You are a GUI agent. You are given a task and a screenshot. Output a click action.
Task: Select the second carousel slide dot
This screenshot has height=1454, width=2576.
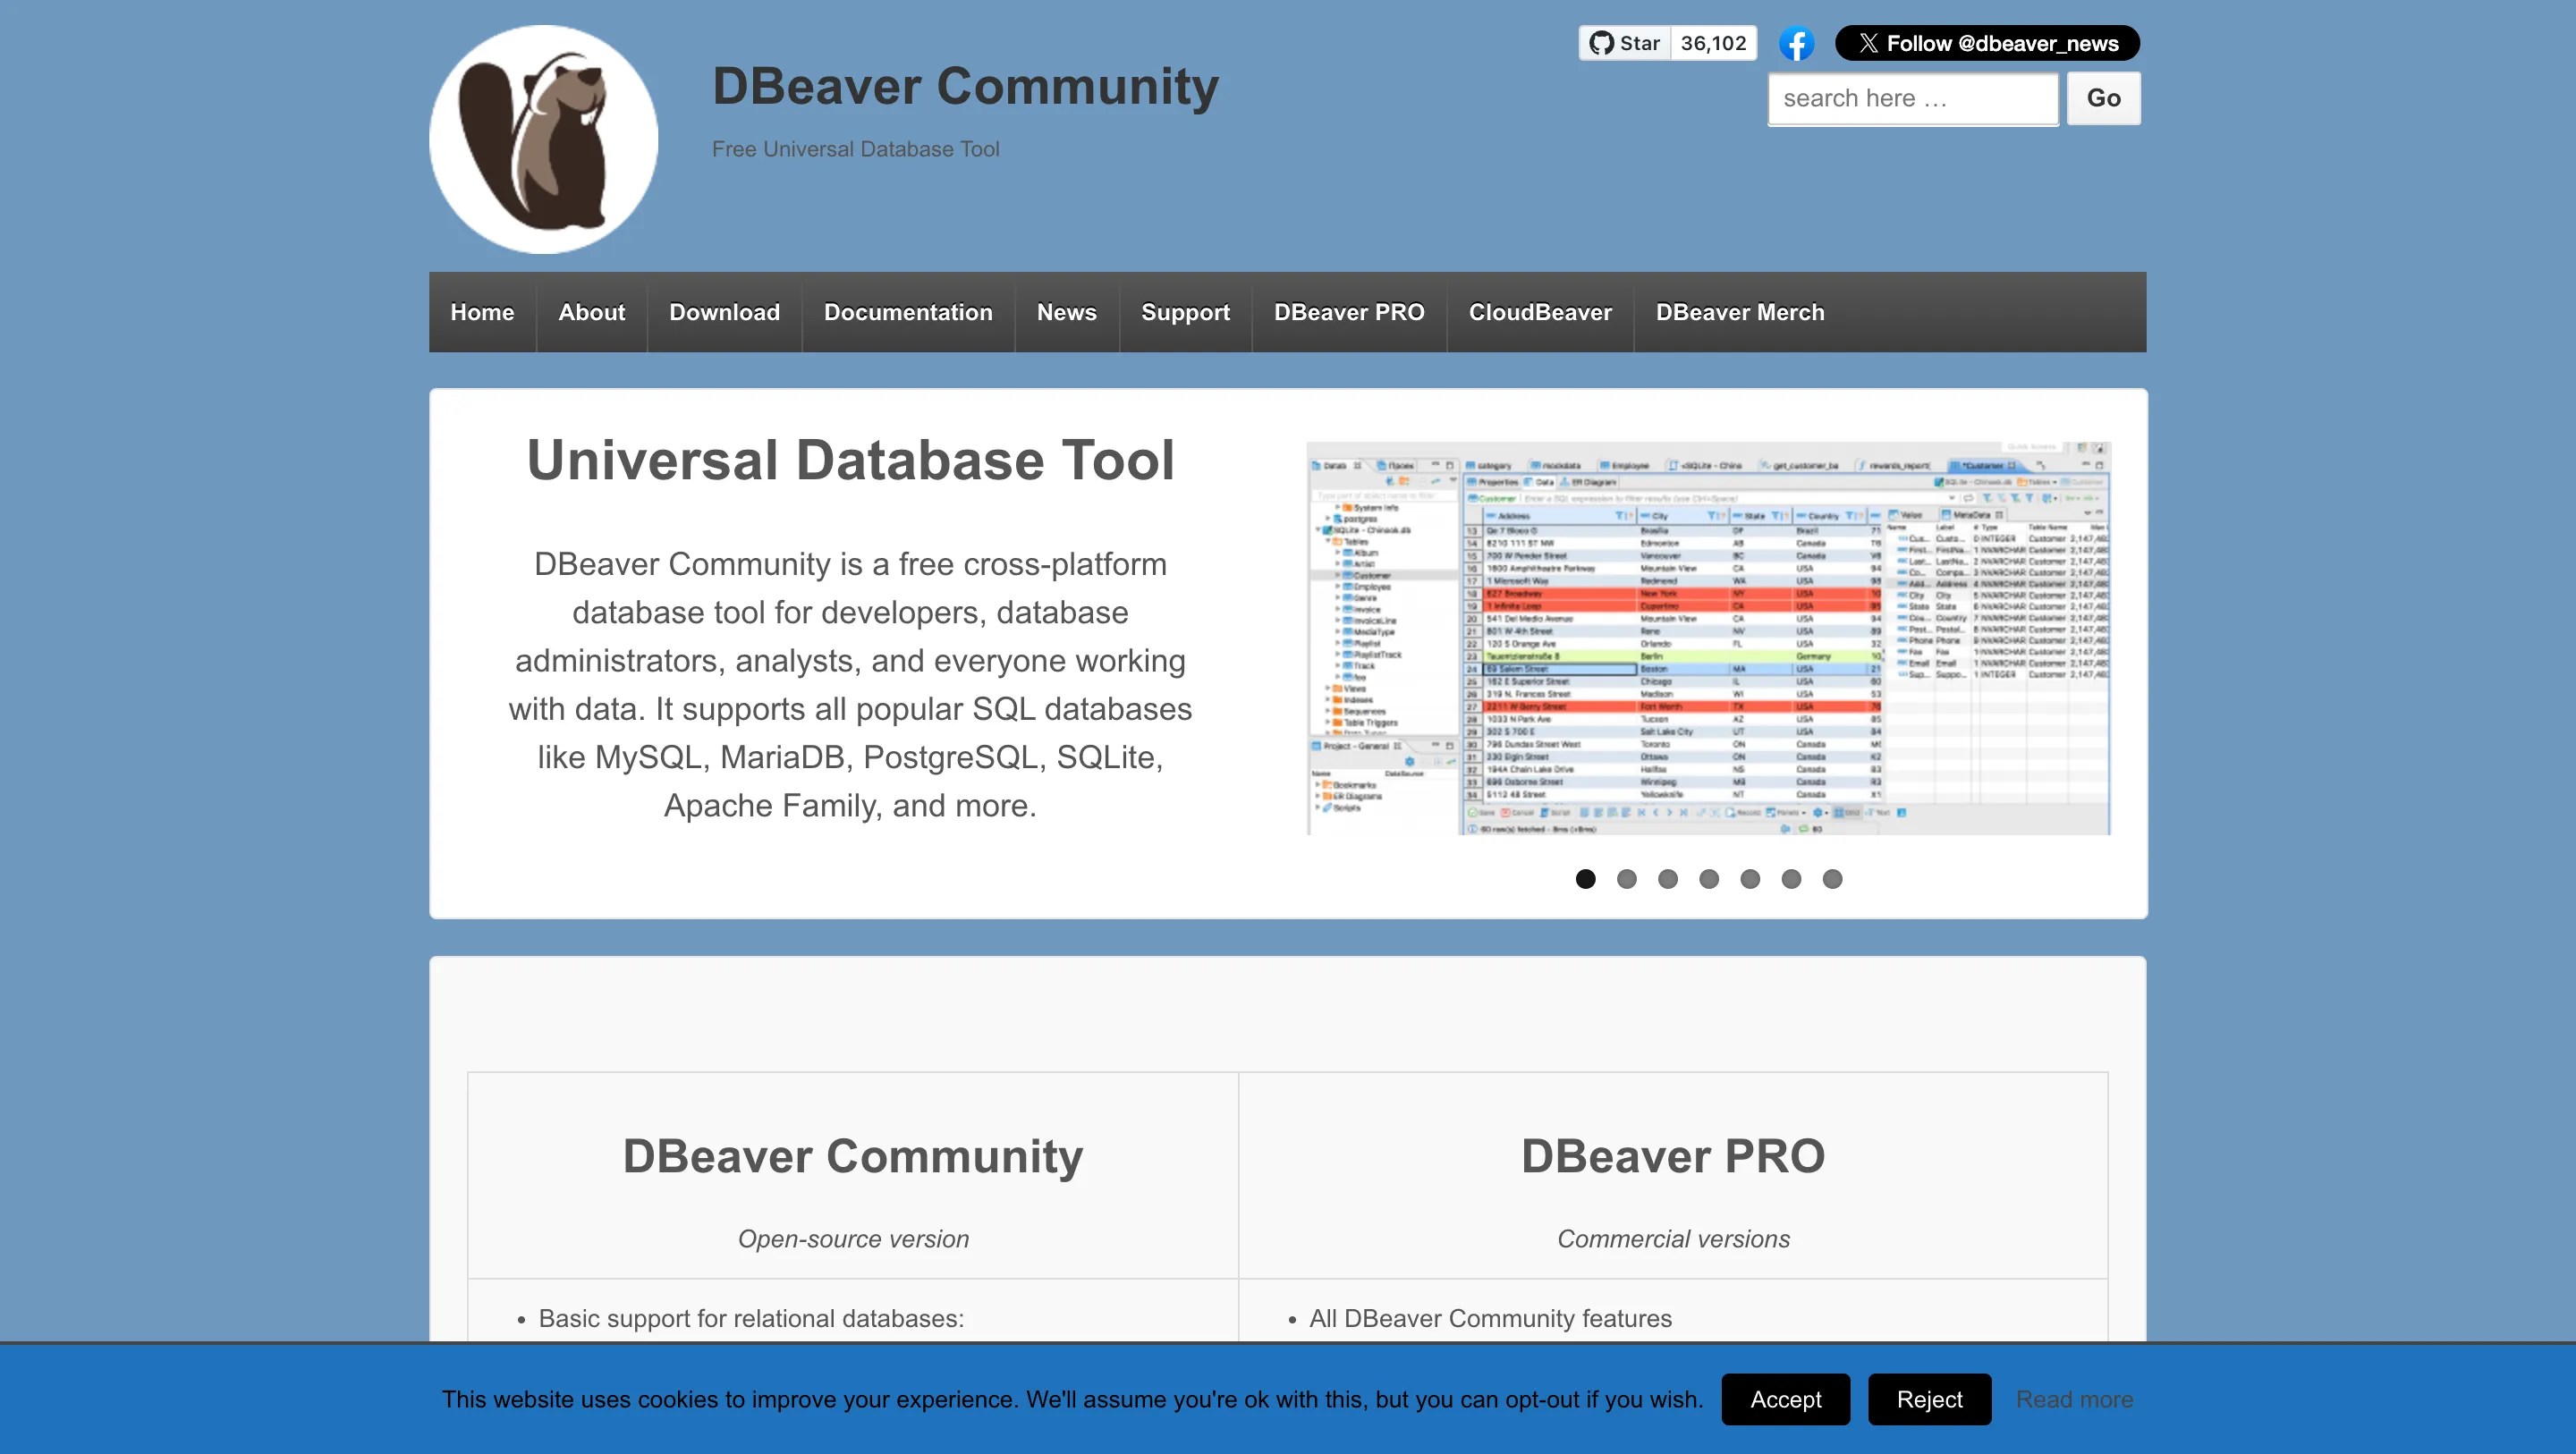[1626, 879]
